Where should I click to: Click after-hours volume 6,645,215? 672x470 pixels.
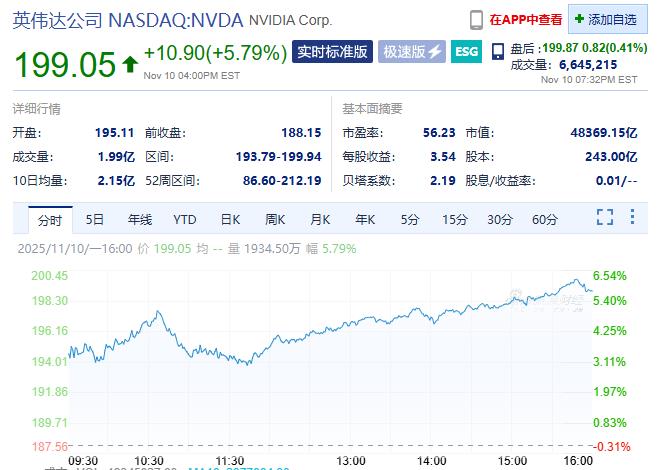coord(588,65)
